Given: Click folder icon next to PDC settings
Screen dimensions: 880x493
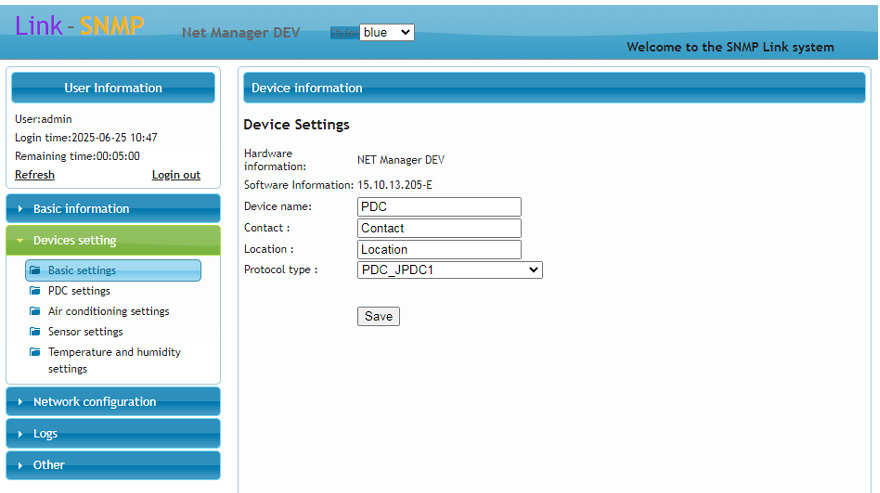Looking at the screenshot, I should pyautogui.click(x=35, y=291).
